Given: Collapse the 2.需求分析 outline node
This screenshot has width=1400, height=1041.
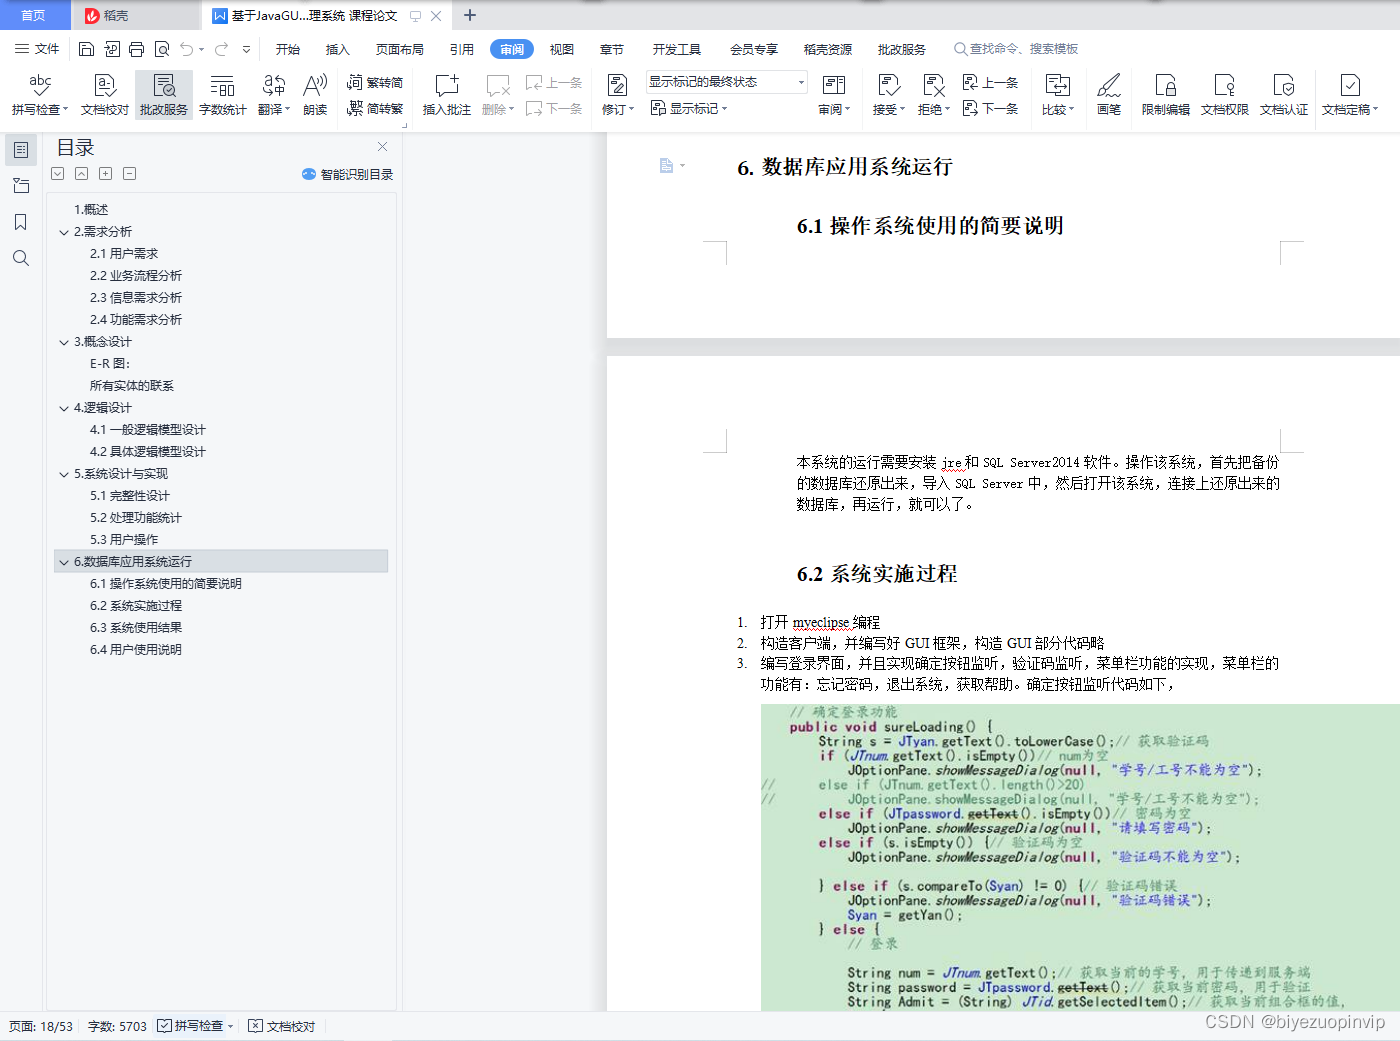Looking at the screenshot, I should pos(64,232).
